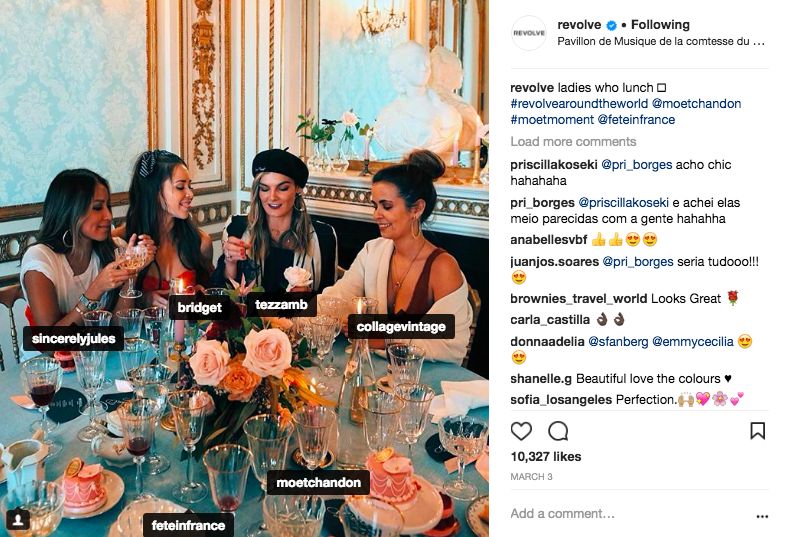
Task: Like the post with the heart icon
Action: point(521,431)
